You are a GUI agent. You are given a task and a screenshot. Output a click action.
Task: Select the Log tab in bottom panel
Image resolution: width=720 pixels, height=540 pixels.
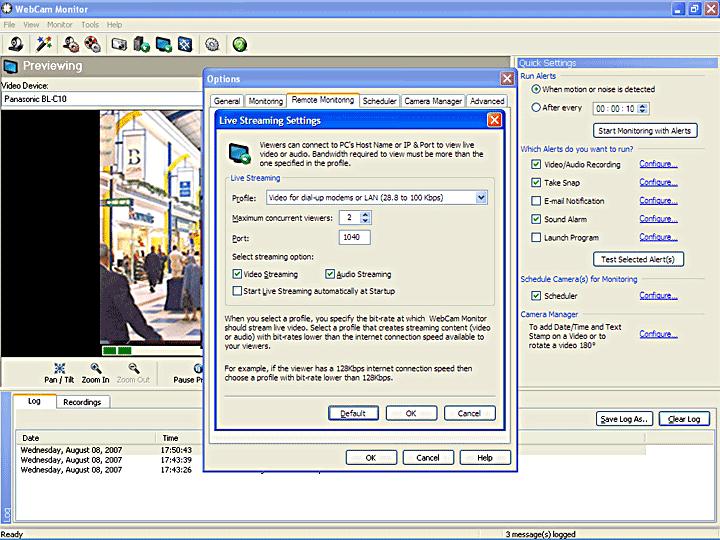point(34,401)
